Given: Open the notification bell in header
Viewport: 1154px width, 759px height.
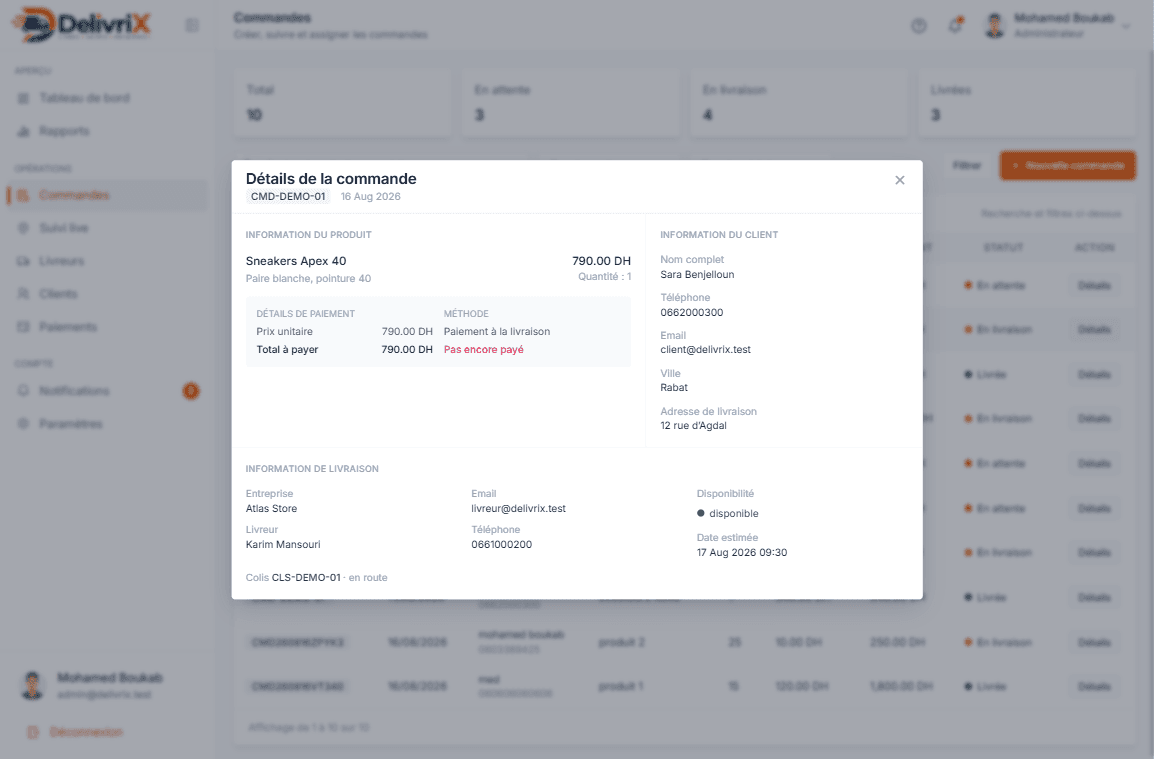Looking at the screenshot, I should point(955,26).
